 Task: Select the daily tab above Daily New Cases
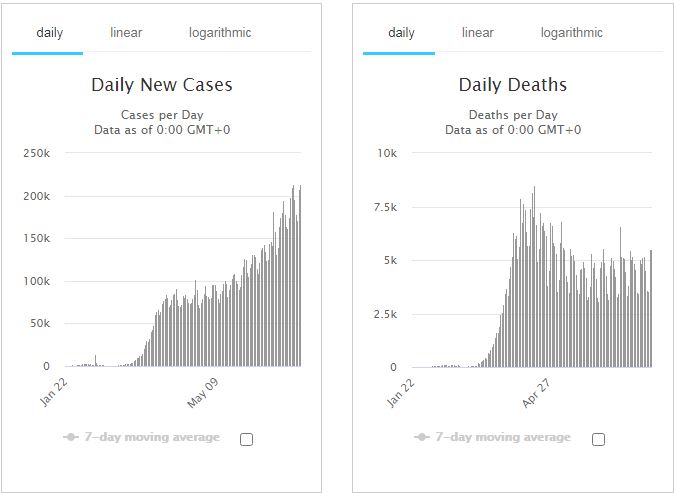49,33
